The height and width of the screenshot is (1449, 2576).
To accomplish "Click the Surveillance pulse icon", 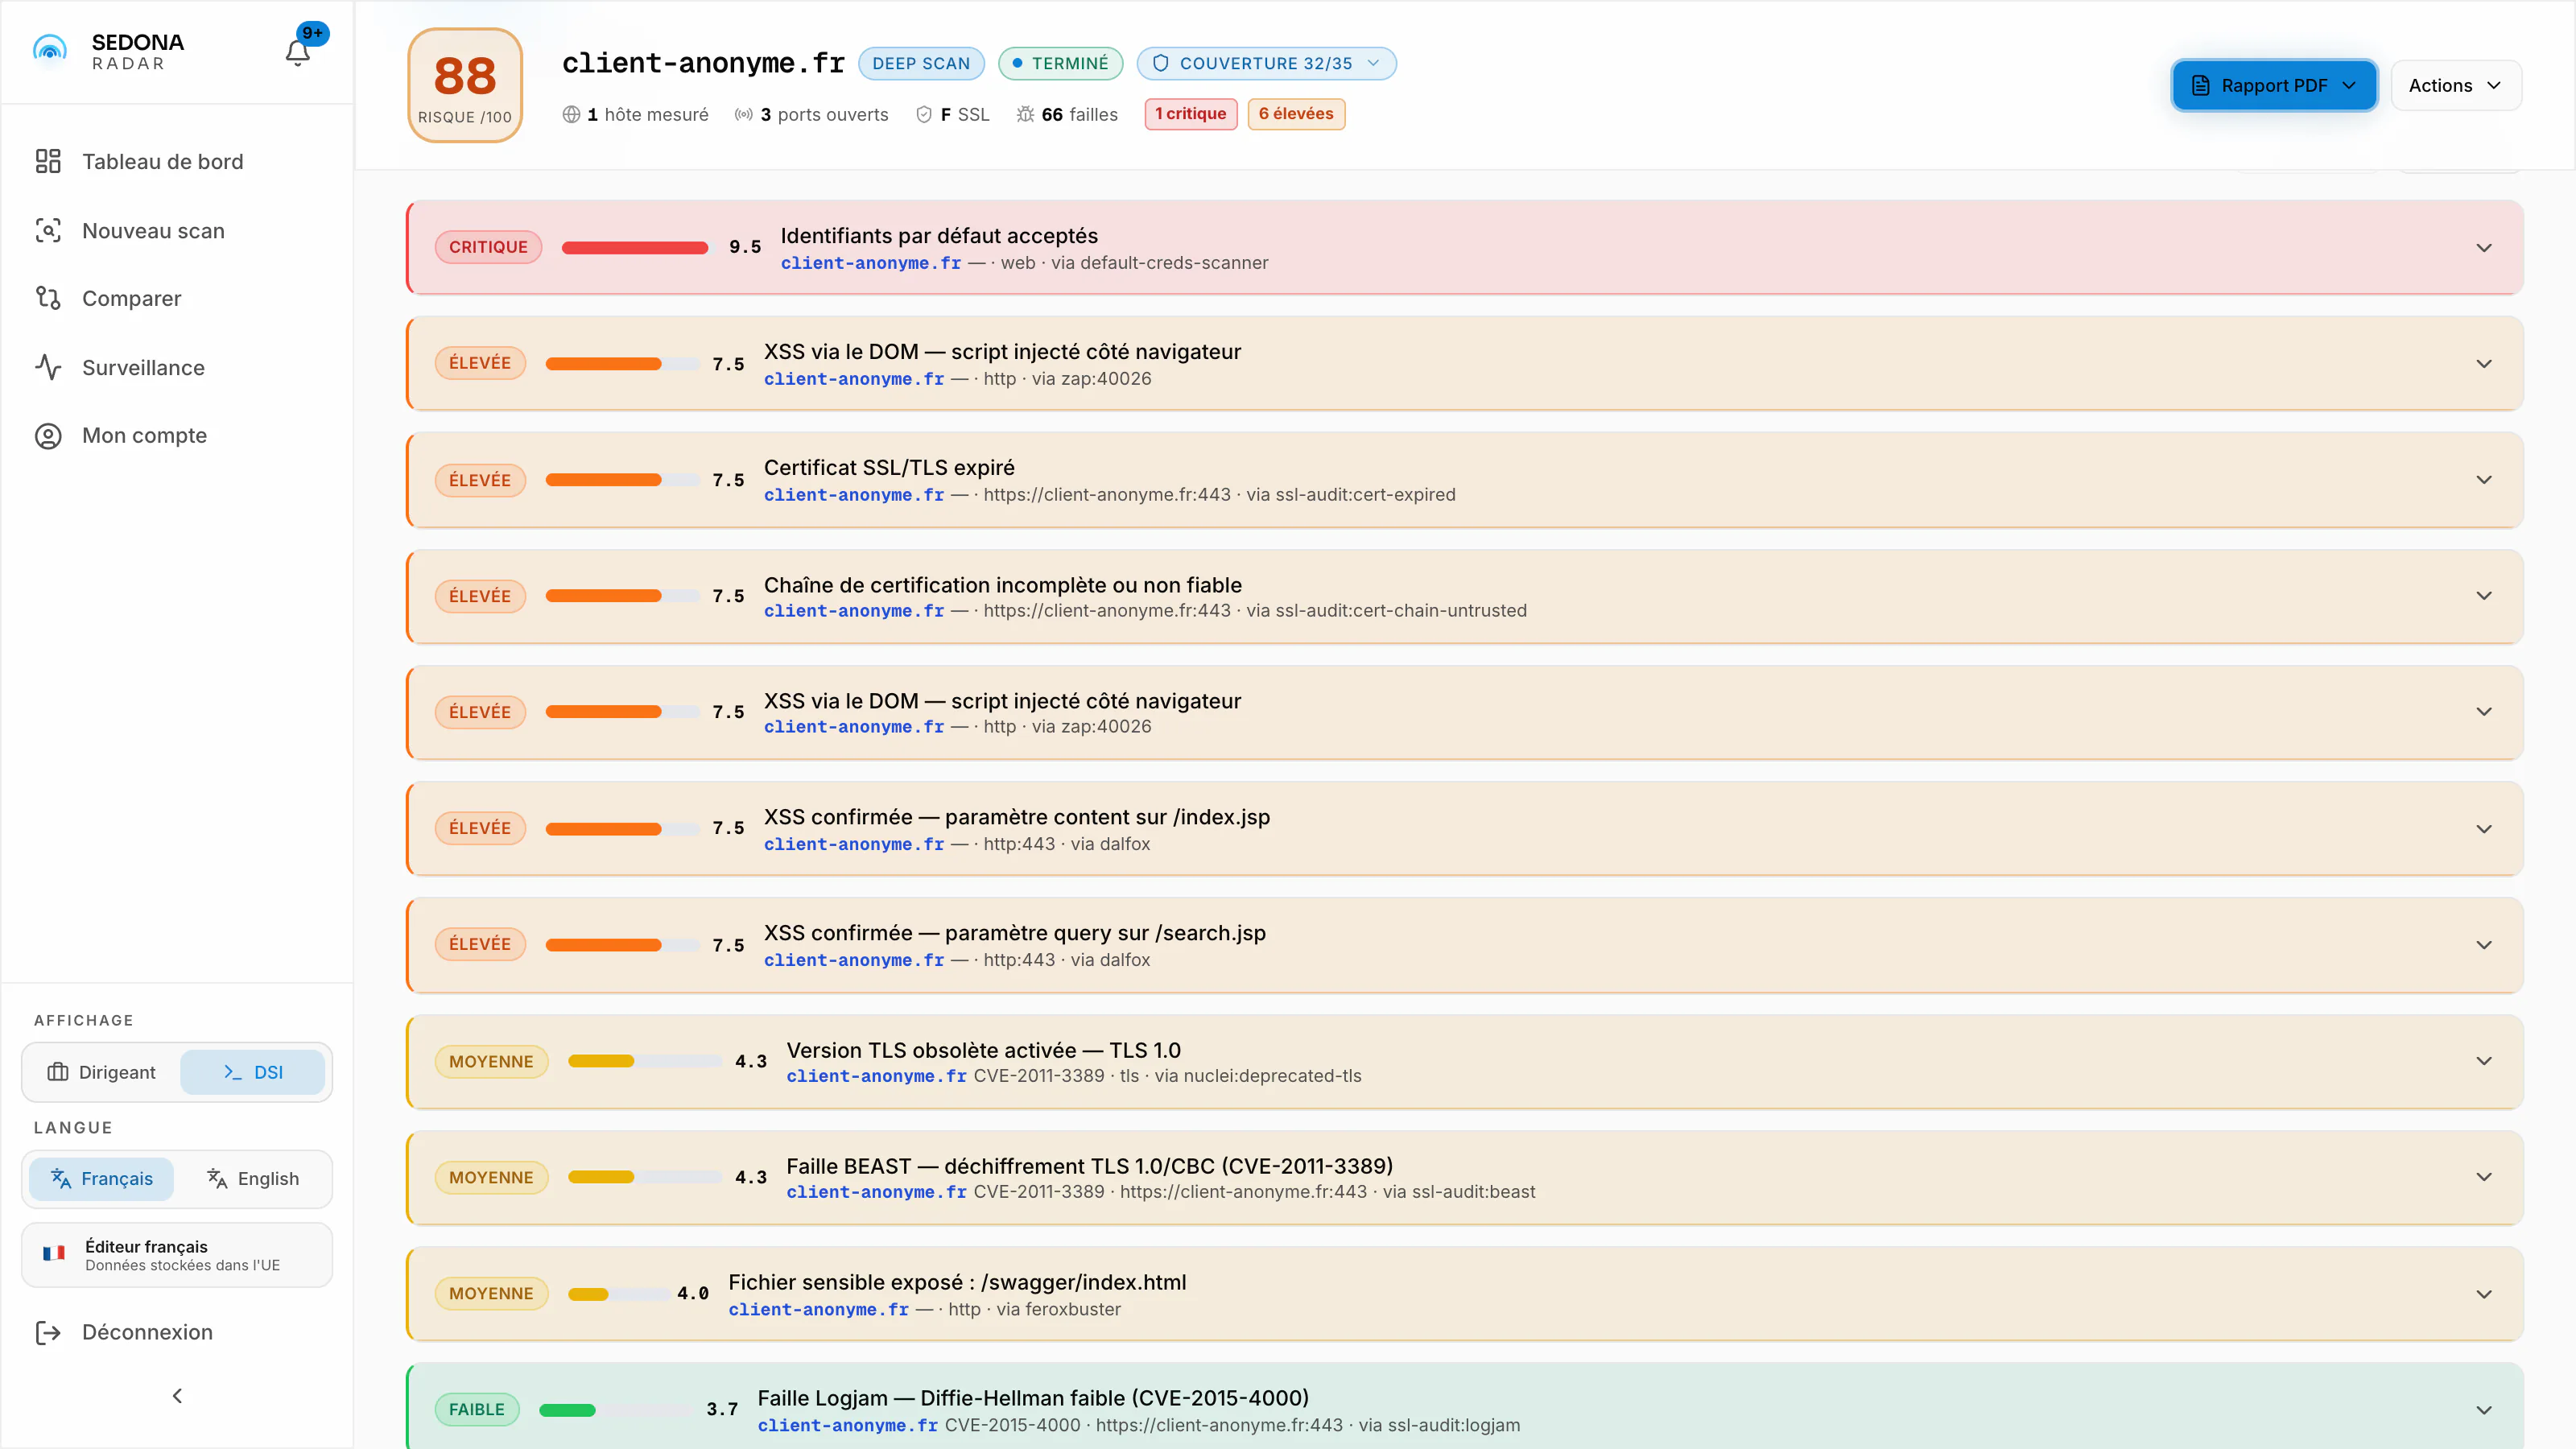I will click(48, 367).
